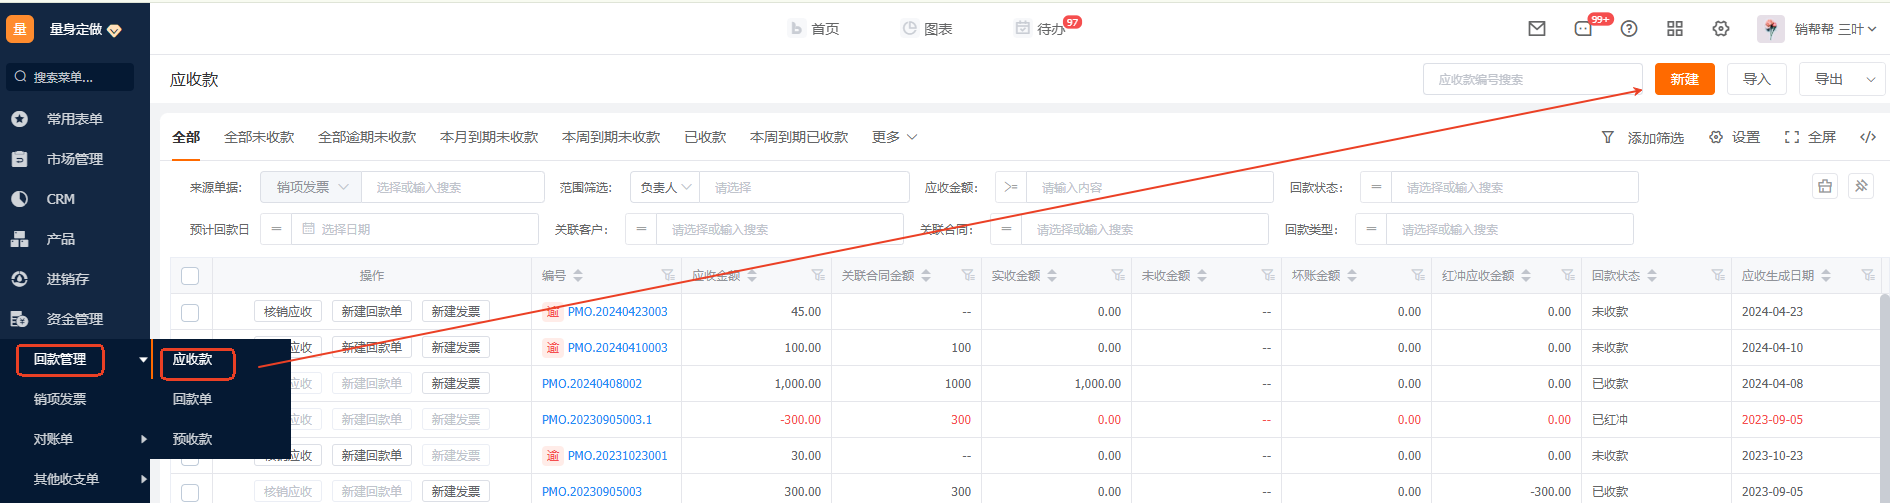Click the 全屏 fullscreen icon

click(x=1792, y=137)
